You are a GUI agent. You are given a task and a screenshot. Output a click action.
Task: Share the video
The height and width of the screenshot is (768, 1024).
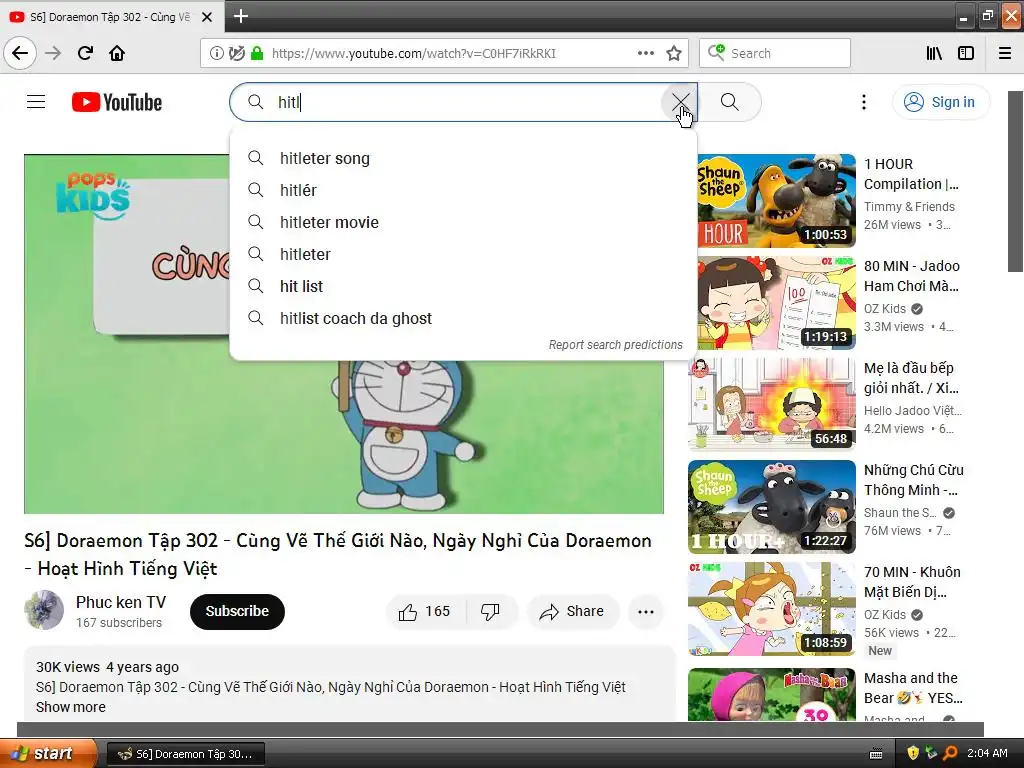click(x=572, y=611)
